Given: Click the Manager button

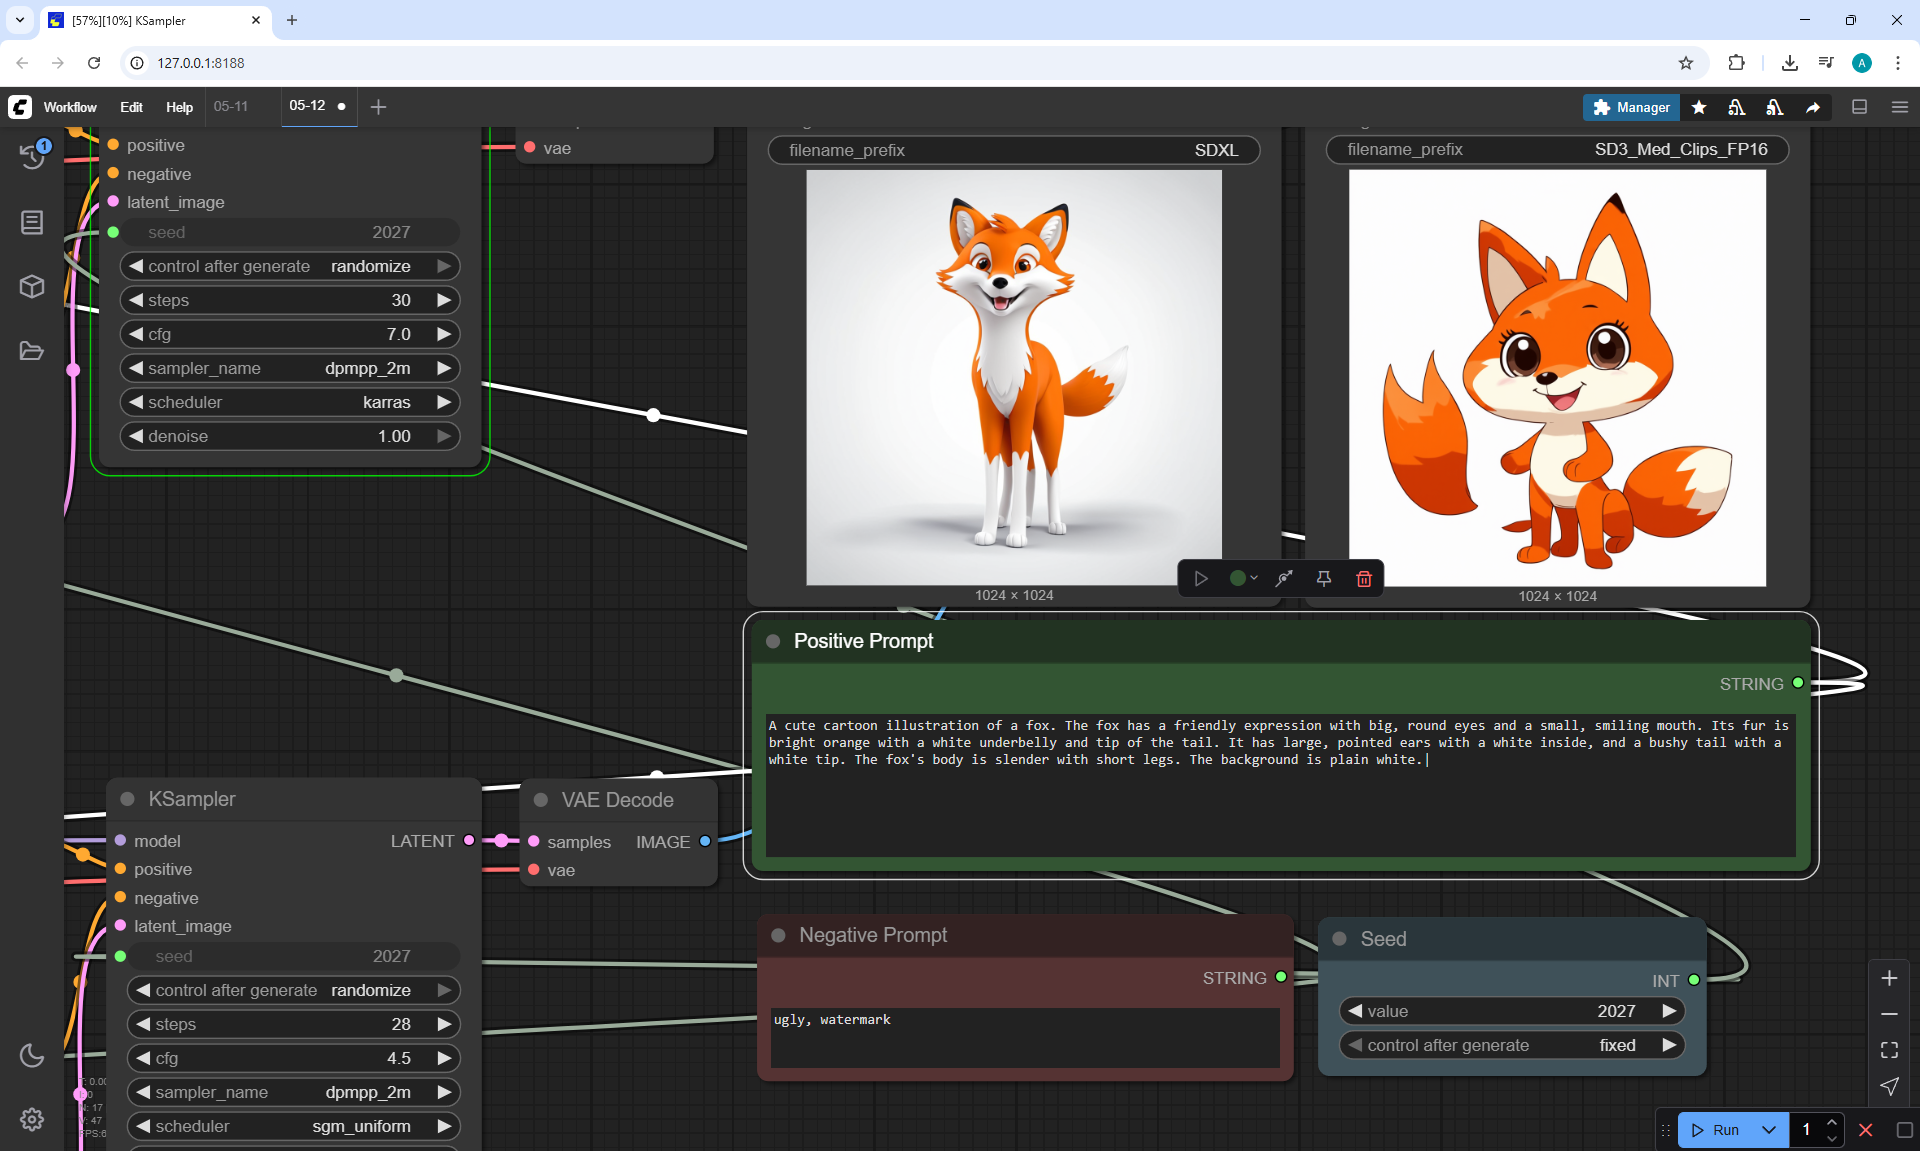Looking at the screenshot, I should (x=1631, y=107).
